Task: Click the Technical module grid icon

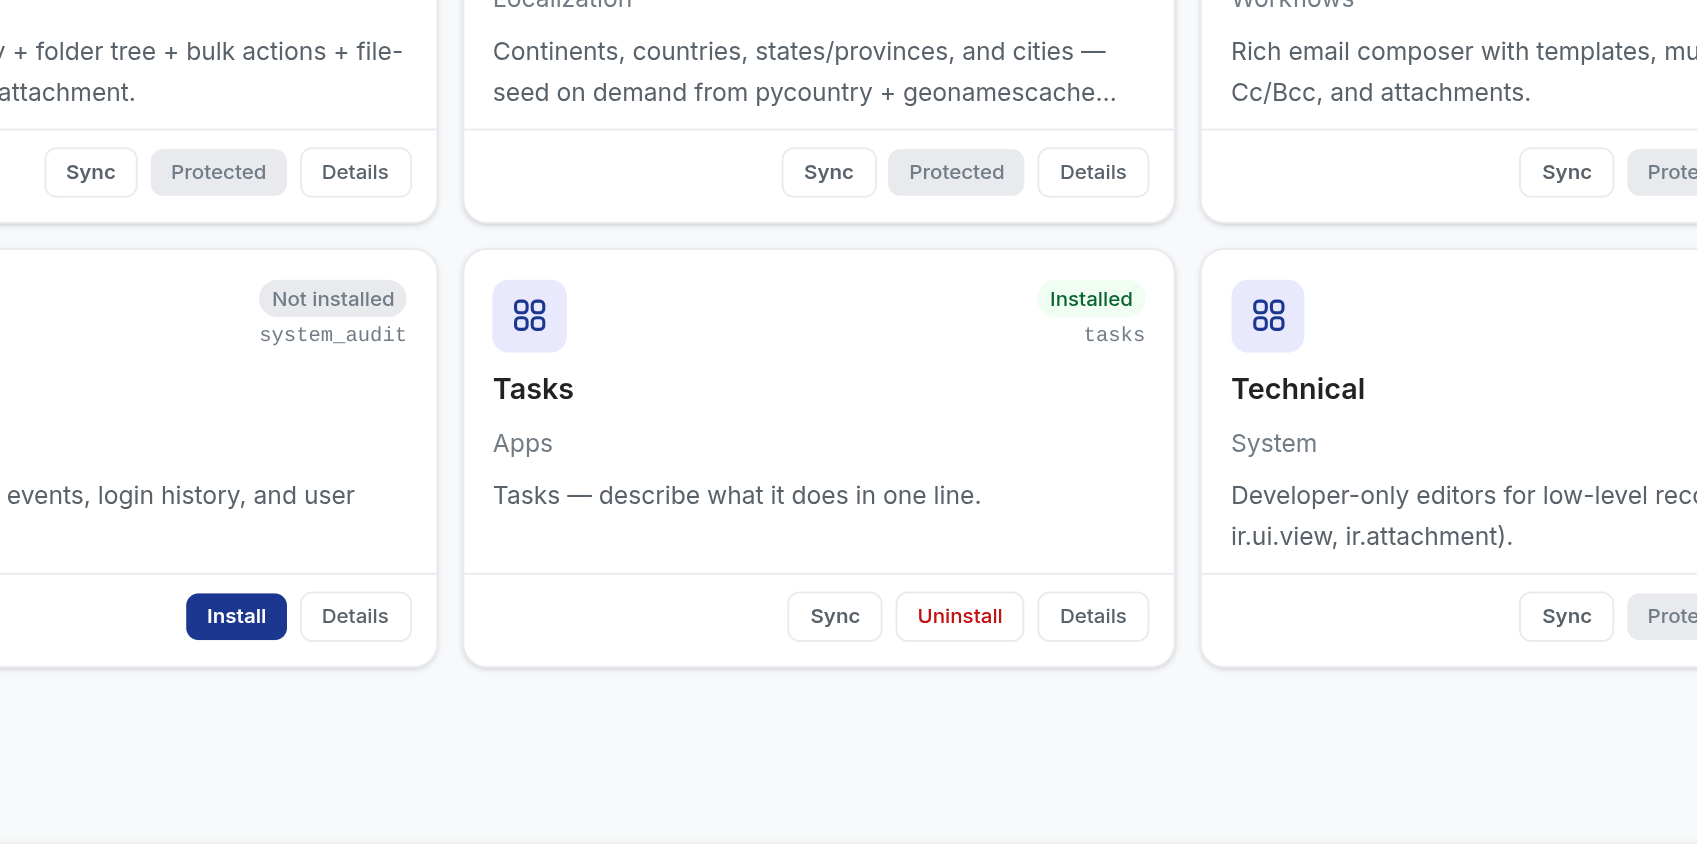Action: pos(1268,316)
